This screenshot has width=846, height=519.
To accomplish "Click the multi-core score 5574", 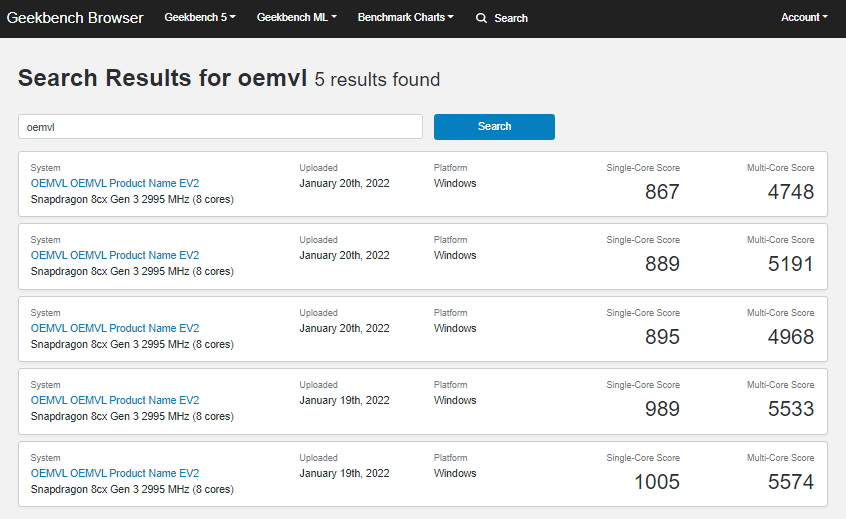I will point(790,482).
